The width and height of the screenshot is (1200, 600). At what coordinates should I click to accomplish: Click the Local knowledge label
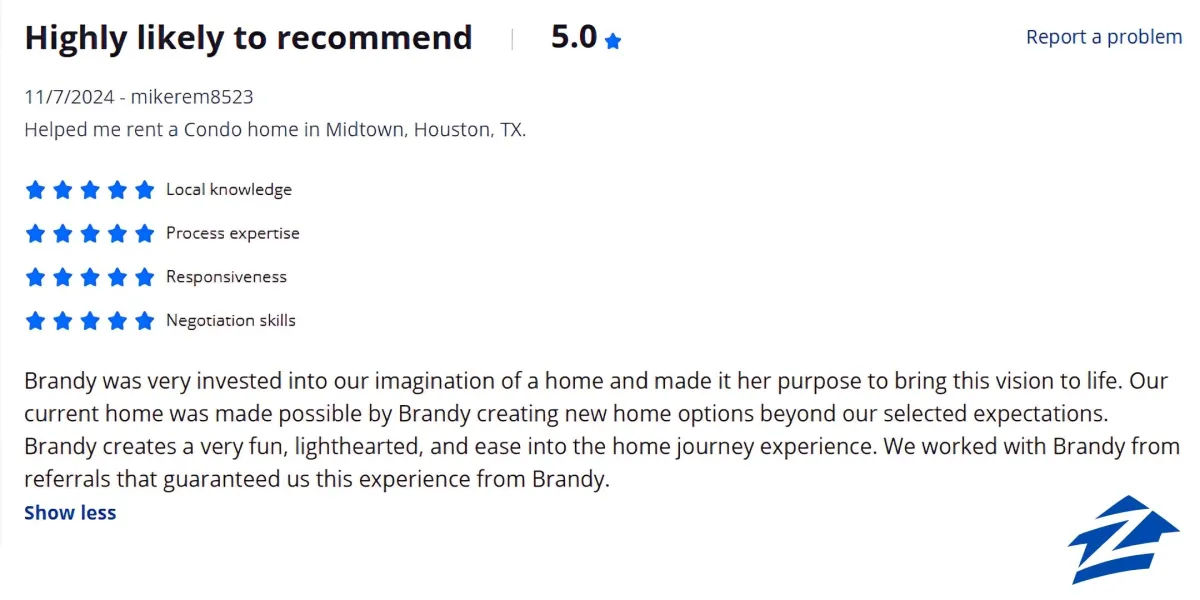[x=229, y=190]
